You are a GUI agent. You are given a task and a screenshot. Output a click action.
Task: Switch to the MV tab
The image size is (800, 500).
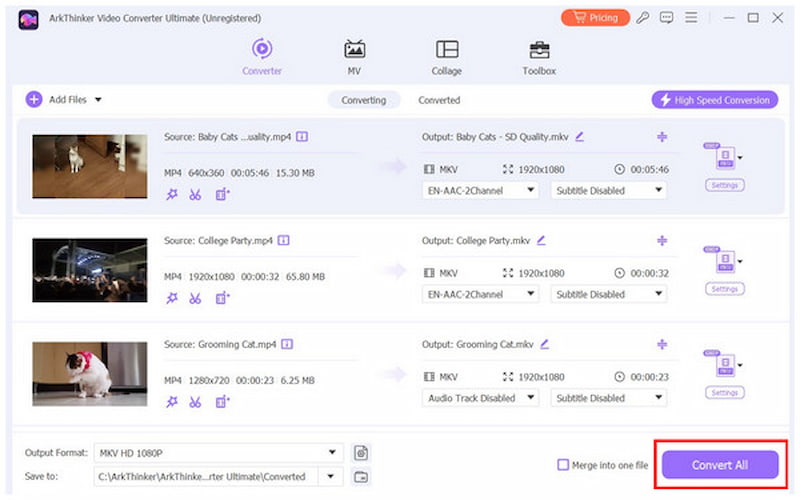tap(354, 57)
